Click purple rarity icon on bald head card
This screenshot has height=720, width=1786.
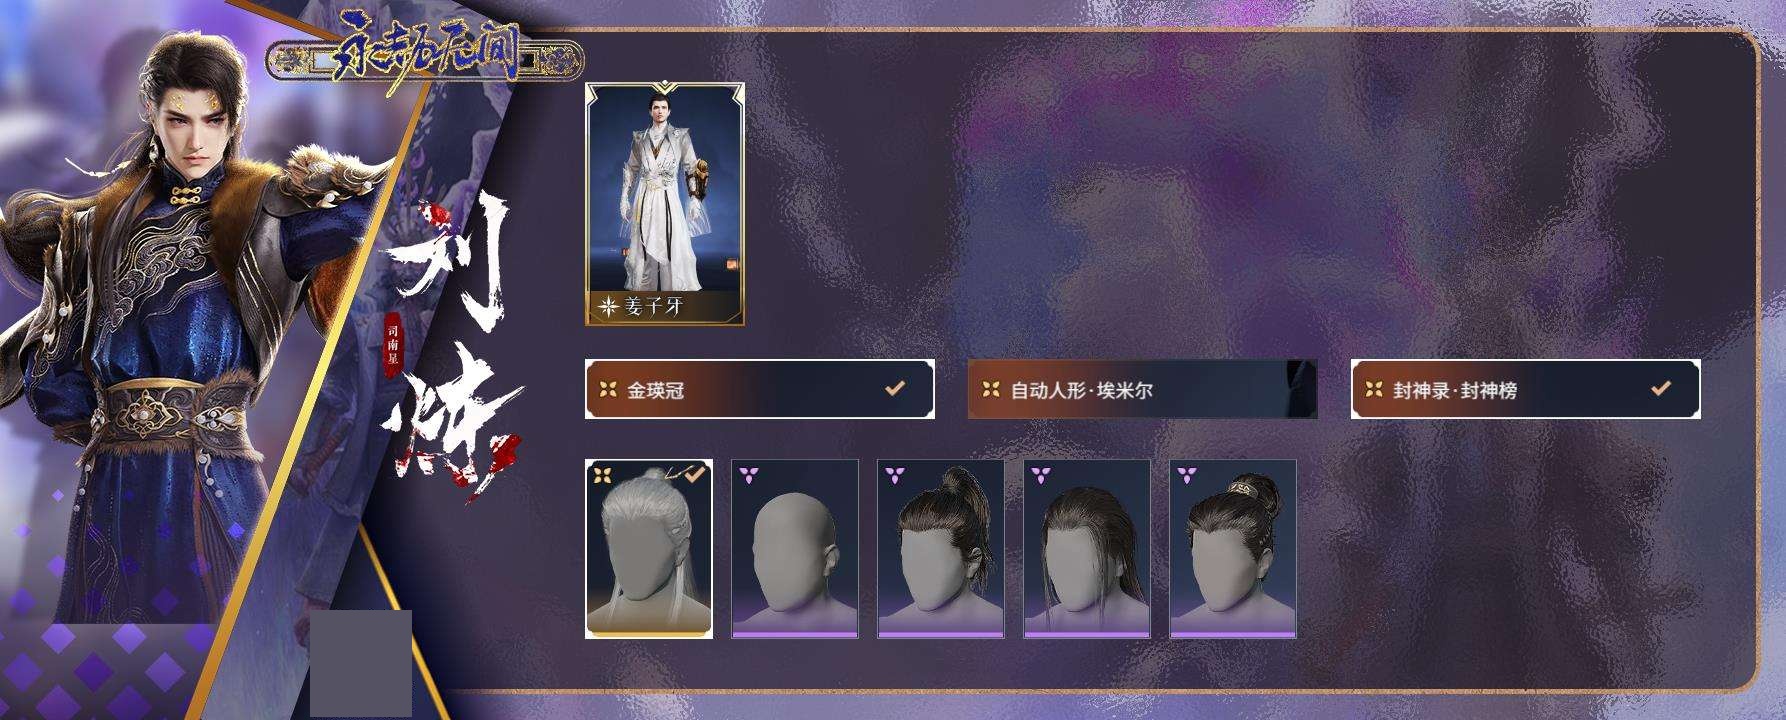tap(748, 474)
